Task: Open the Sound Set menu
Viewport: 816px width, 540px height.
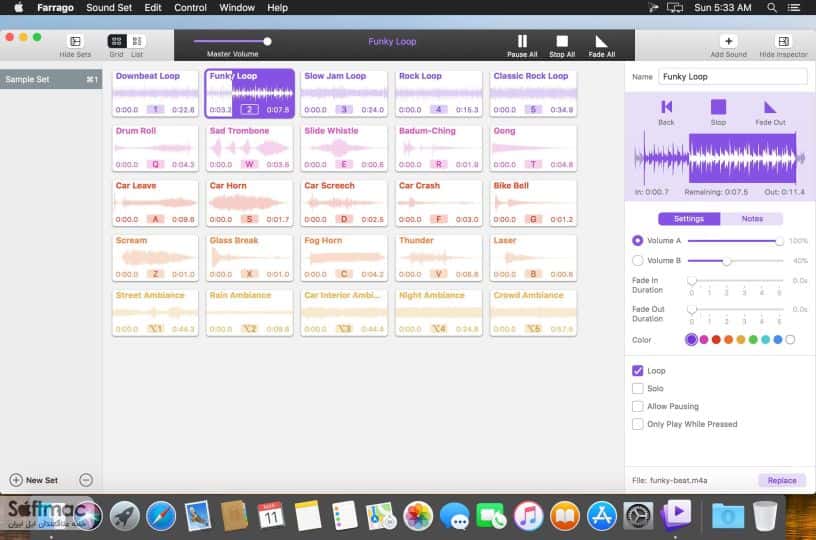Action: click(x=109, y=8)
